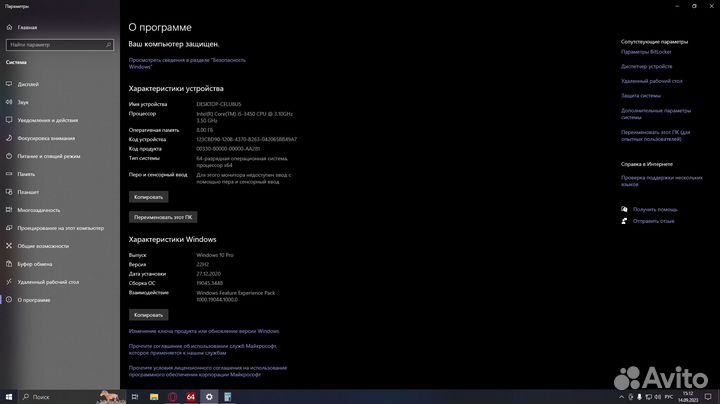Image resolution: width=720 pixels, height=404 pixels.
Task: Read the Microsoft services agreement link
Action: pyautogui.click(x=202, y=349)
